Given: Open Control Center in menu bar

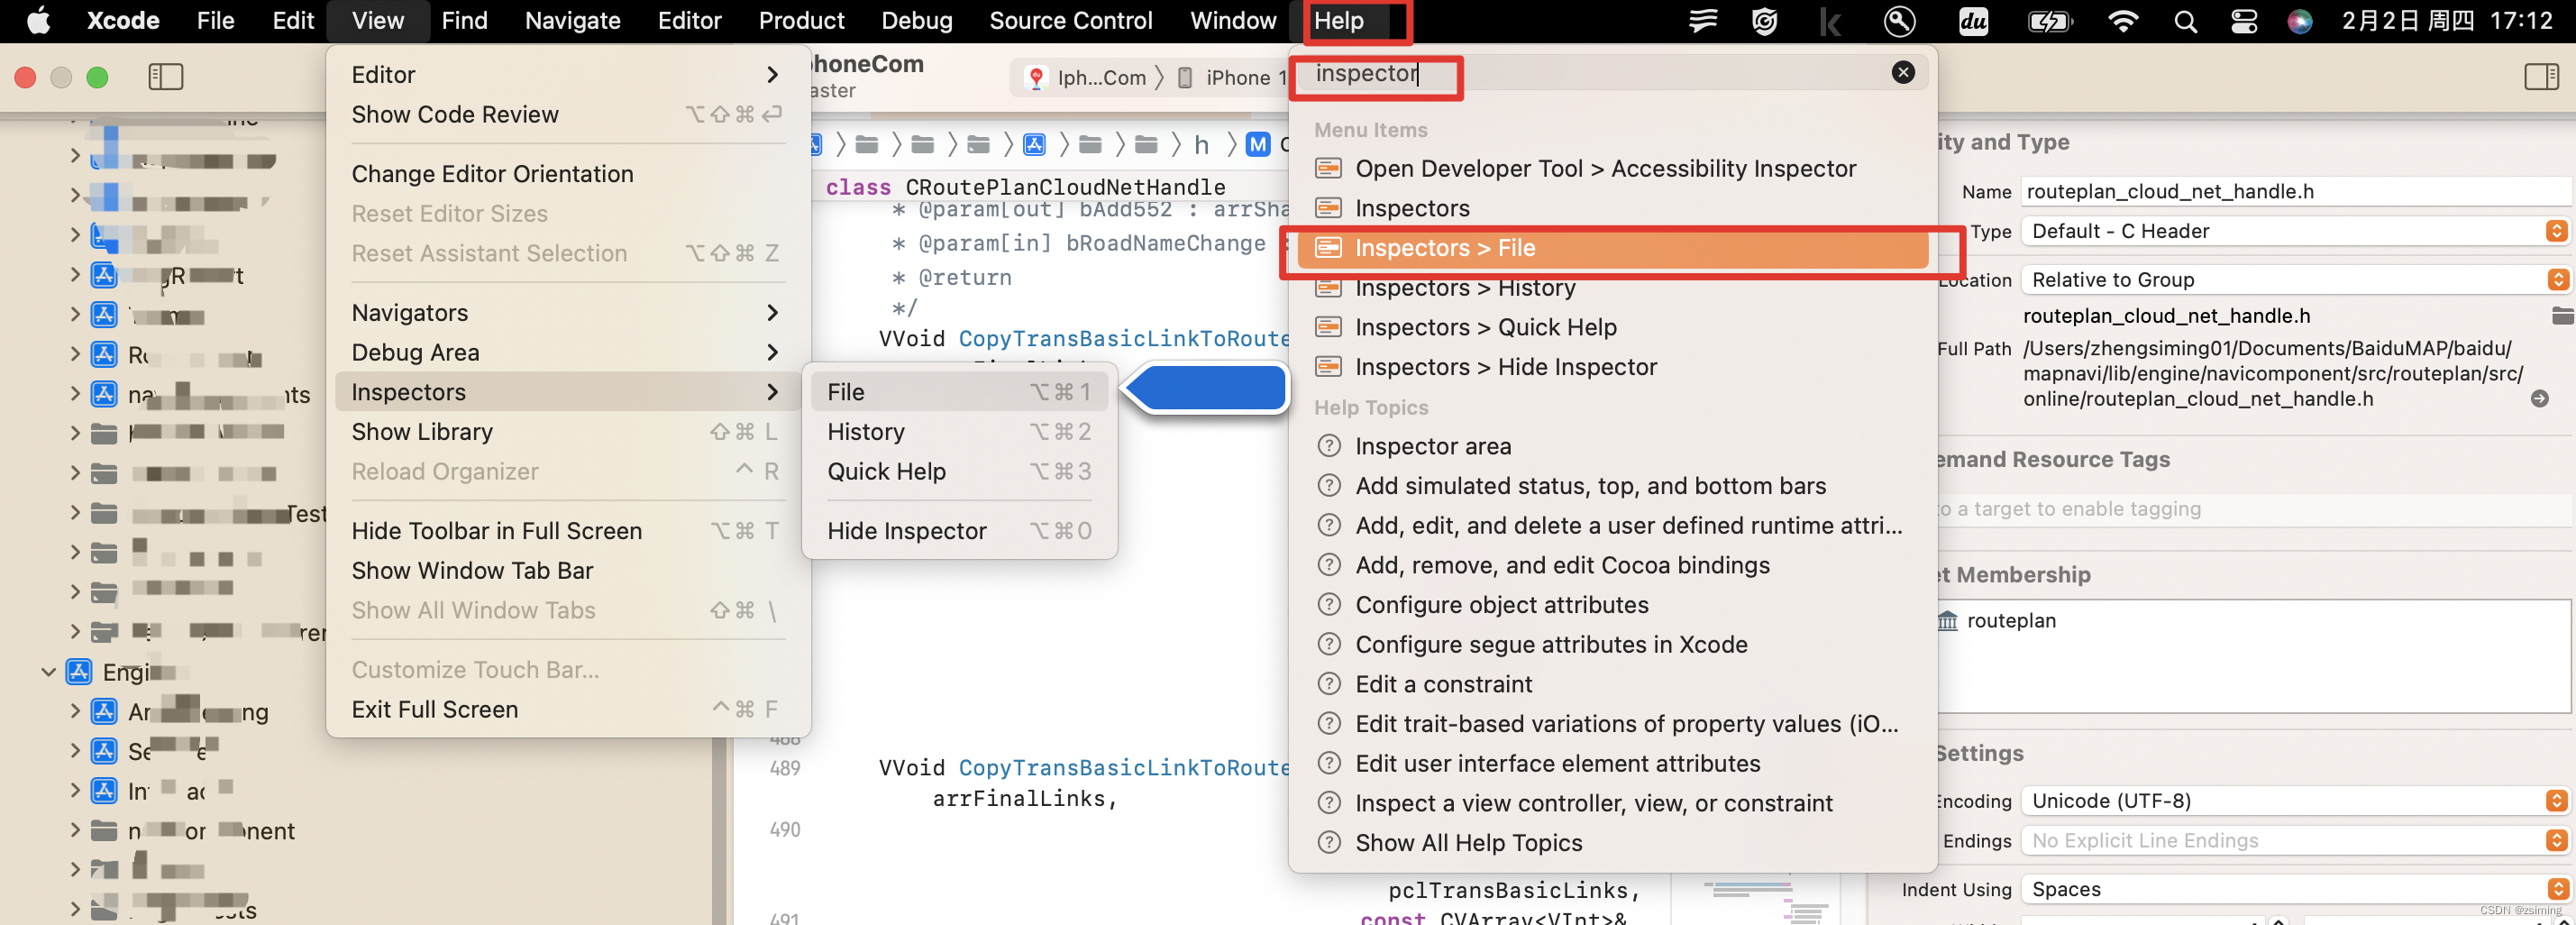Looking at the screenshot, I should 2244,21.
